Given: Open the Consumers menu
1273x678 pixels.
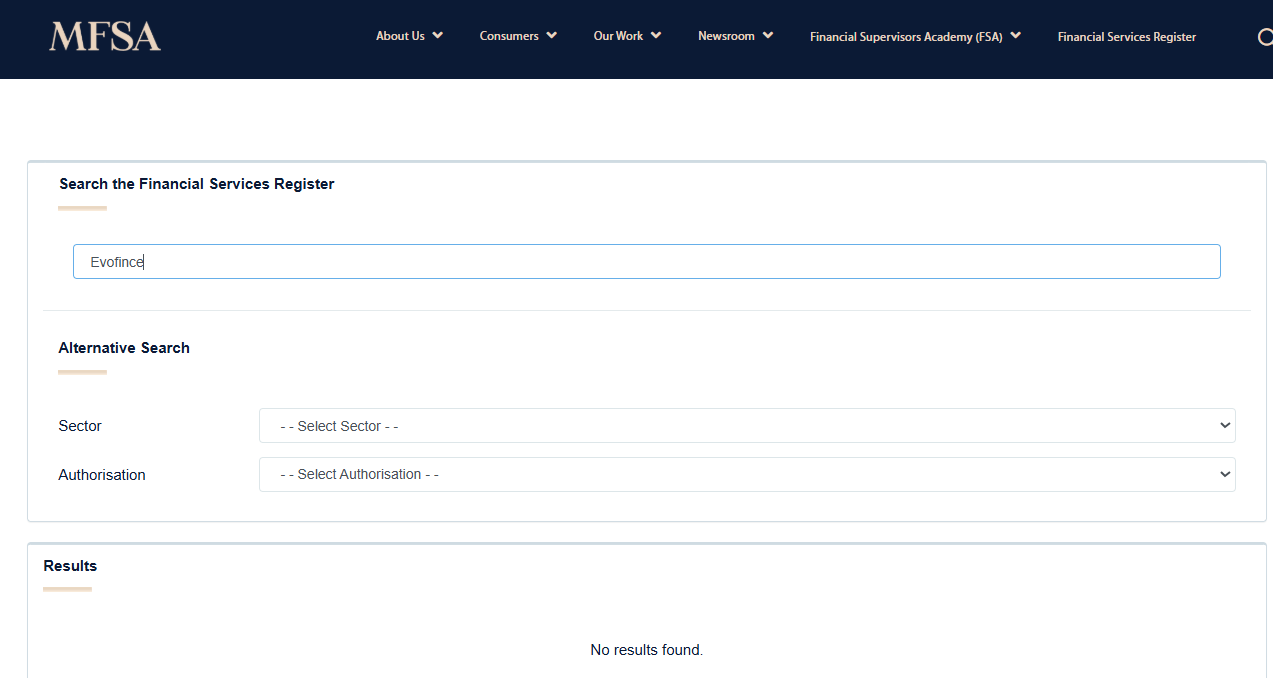Looking at the screenshot, I should [509, 36].
